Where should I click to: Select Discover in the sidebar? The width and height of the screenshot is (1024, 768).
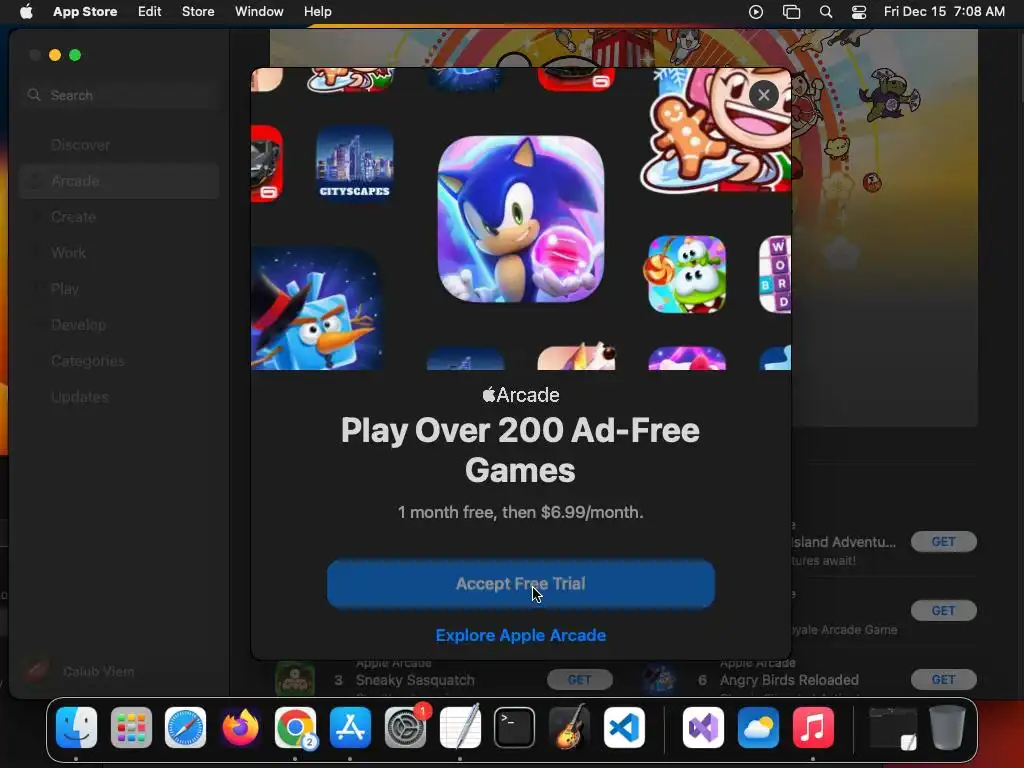(x=119, y=145)
